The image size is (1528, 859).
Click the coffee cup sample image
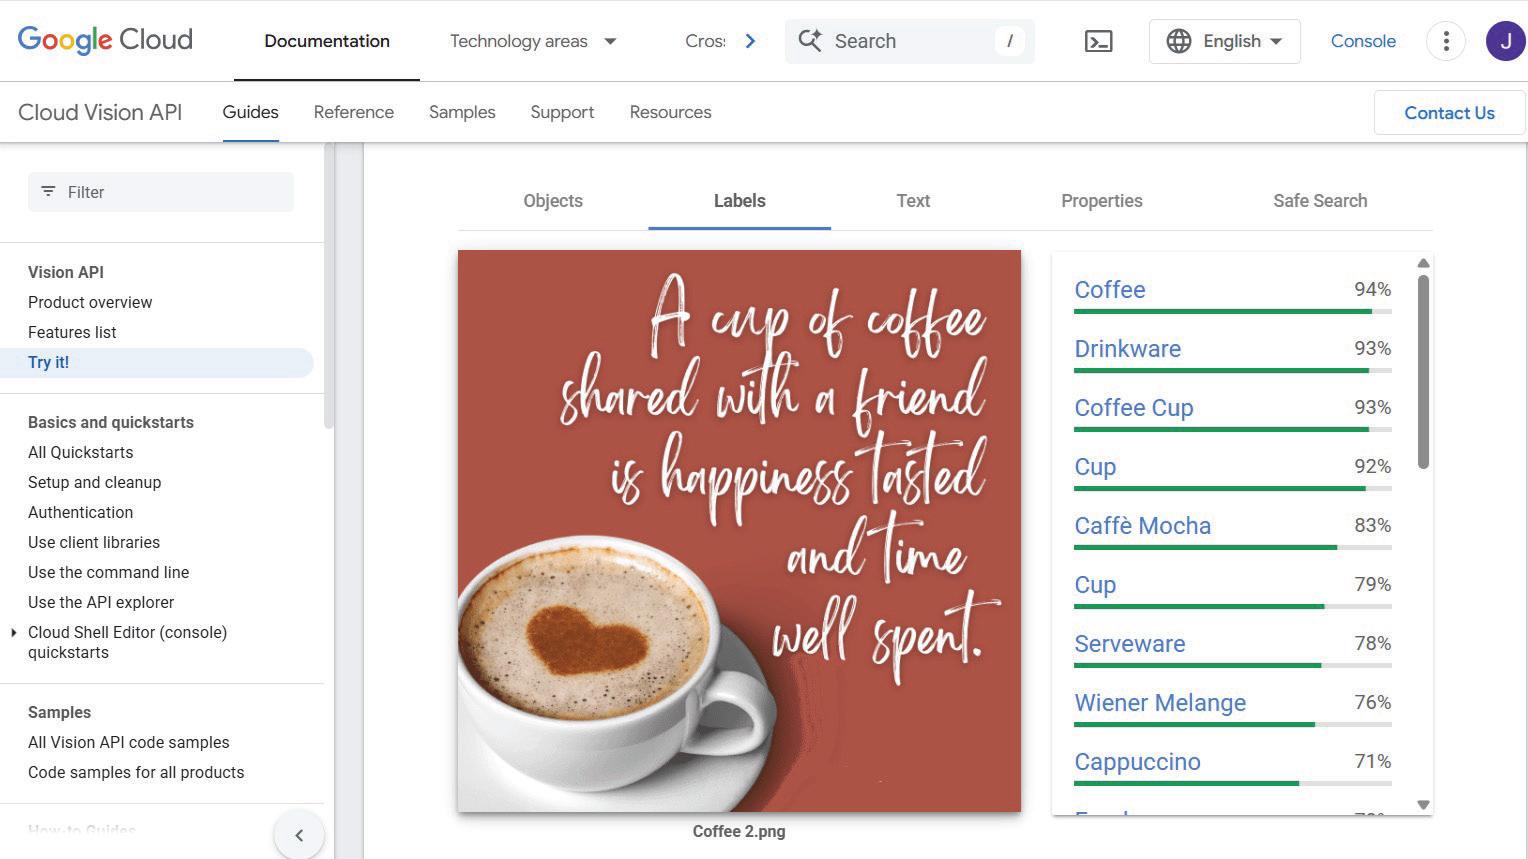click(739, 531)
